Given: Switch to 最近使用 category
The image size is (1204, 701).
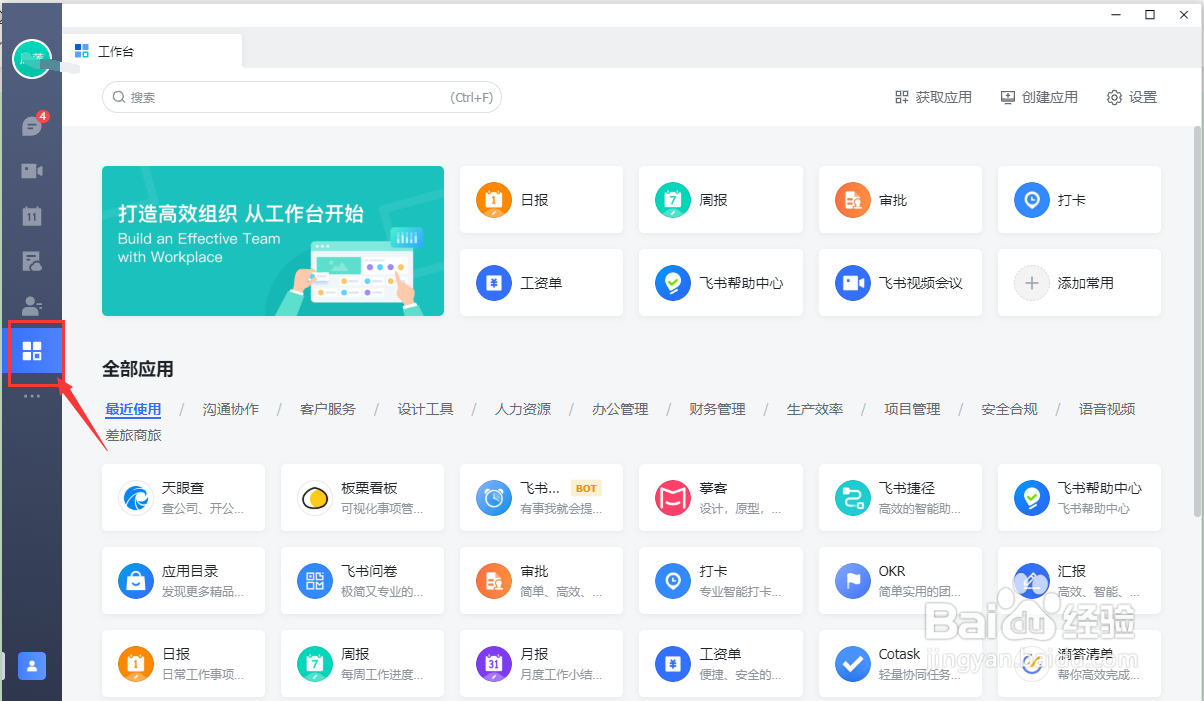Looking at the screenshot, I should pos(133,408).
